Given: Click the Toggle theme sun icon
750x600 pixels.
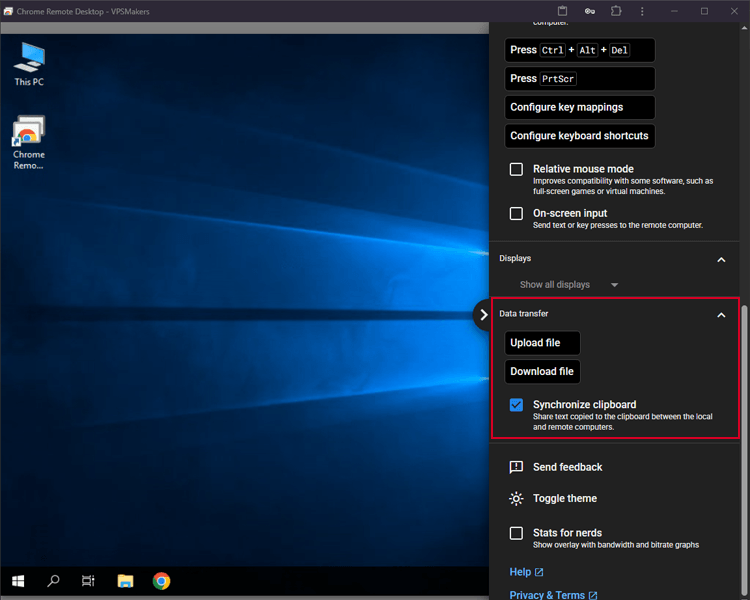Looking at the screenshot, I should click(516, 499).
